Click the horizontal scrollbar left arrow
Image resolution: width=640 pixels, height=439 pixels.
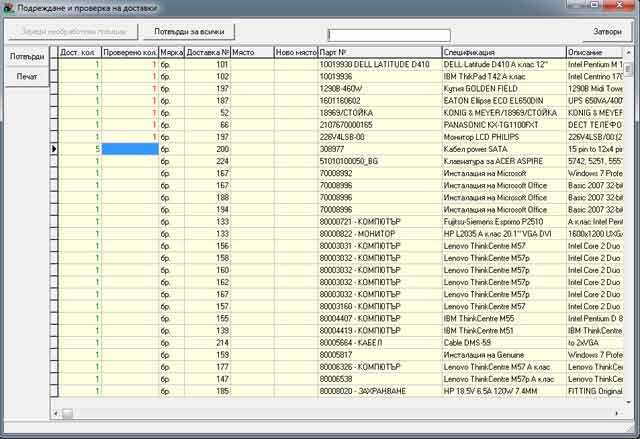(56, 413)
